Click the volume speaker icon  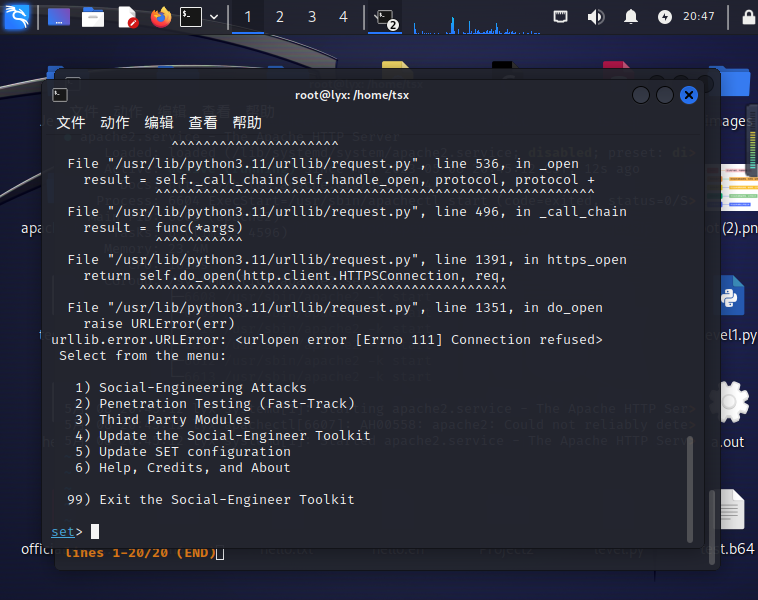click(596, 17)
